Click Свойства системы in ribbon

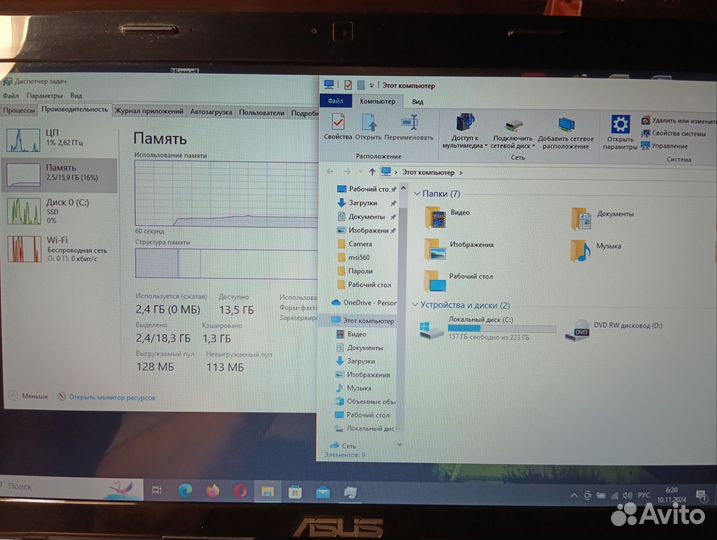point(674,134)
